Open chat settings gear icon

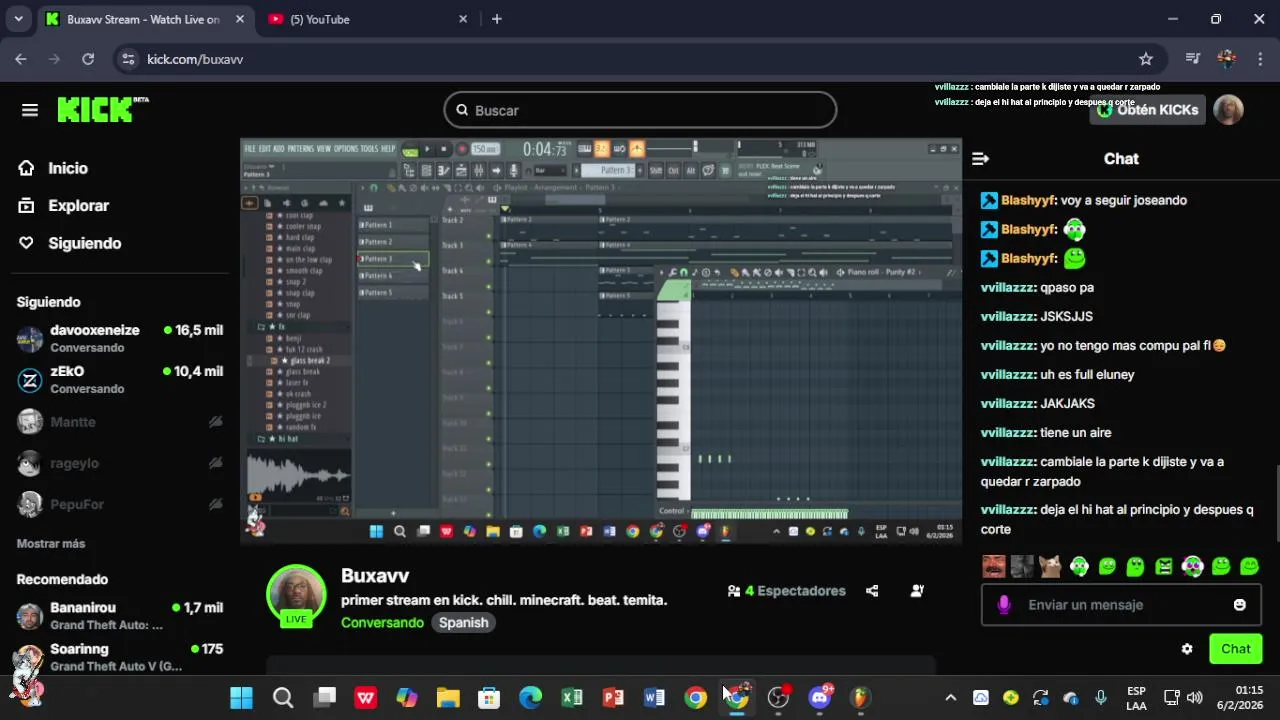[1187, 649]
